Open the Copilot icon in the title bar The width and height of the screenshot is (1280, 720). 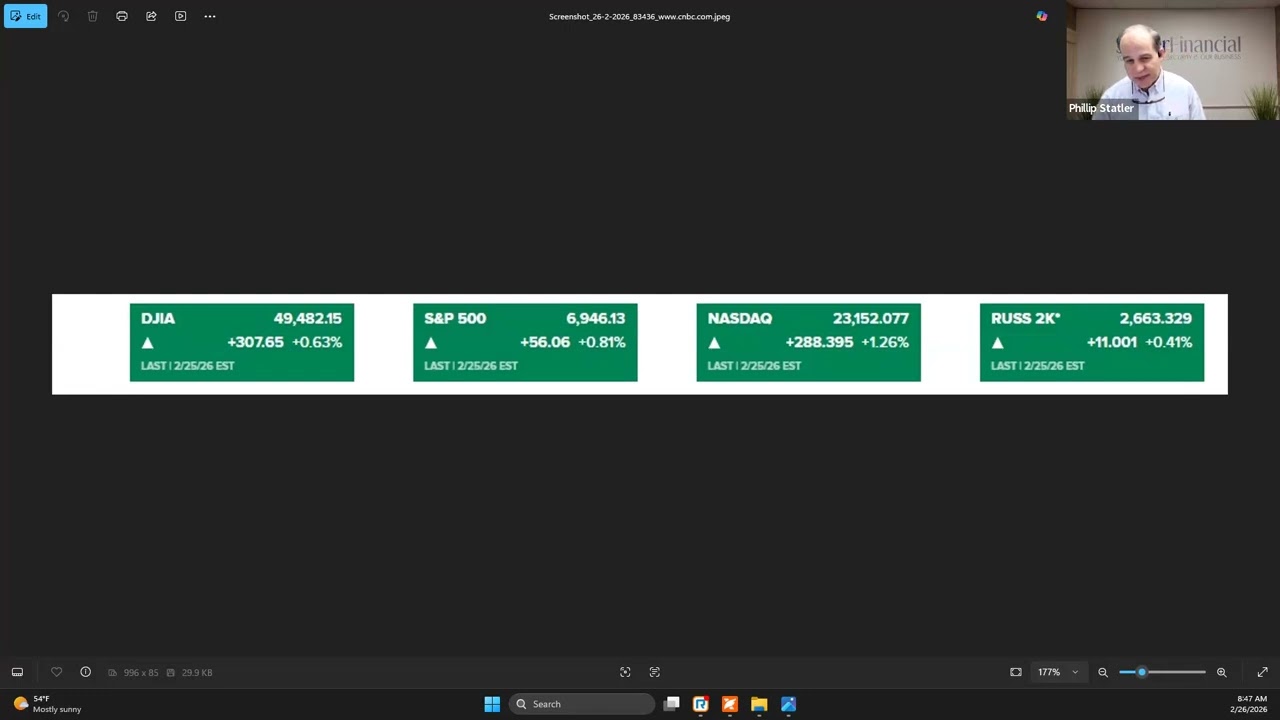coord(1042,16)
